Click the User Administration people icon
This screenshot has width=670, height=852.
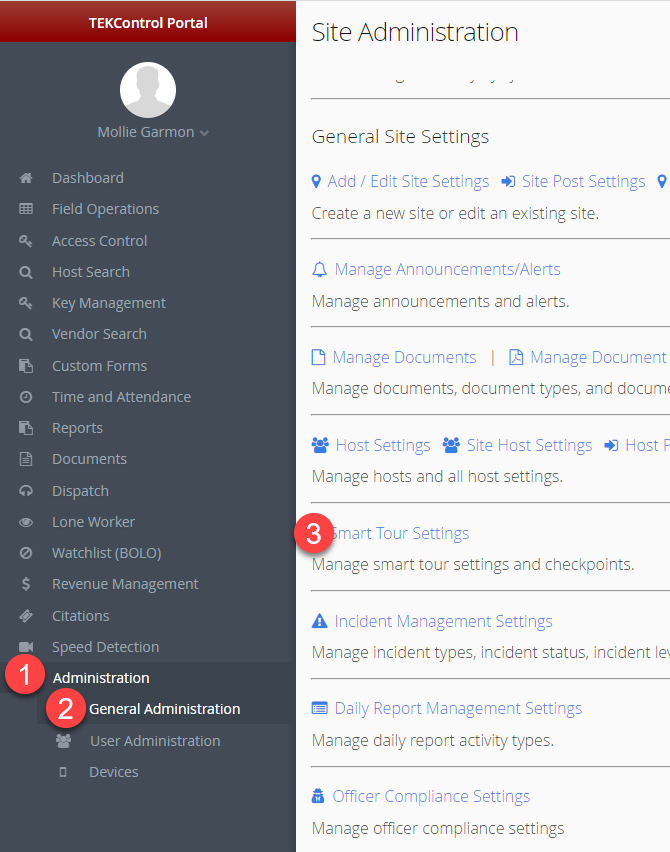click(x=64, y=741)
